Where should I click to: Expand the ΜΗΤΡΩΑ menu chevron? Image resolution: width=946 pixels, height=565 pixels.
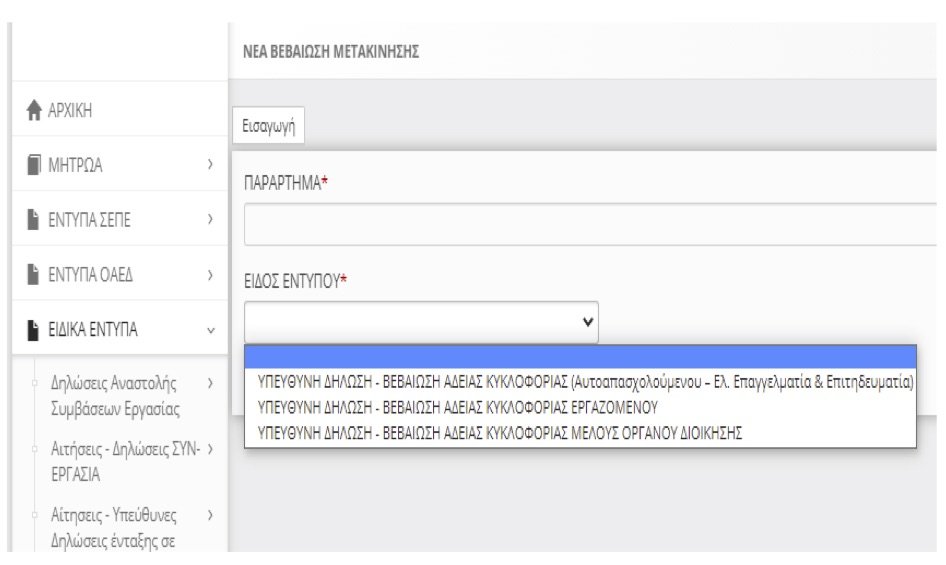tap(210, 165)
